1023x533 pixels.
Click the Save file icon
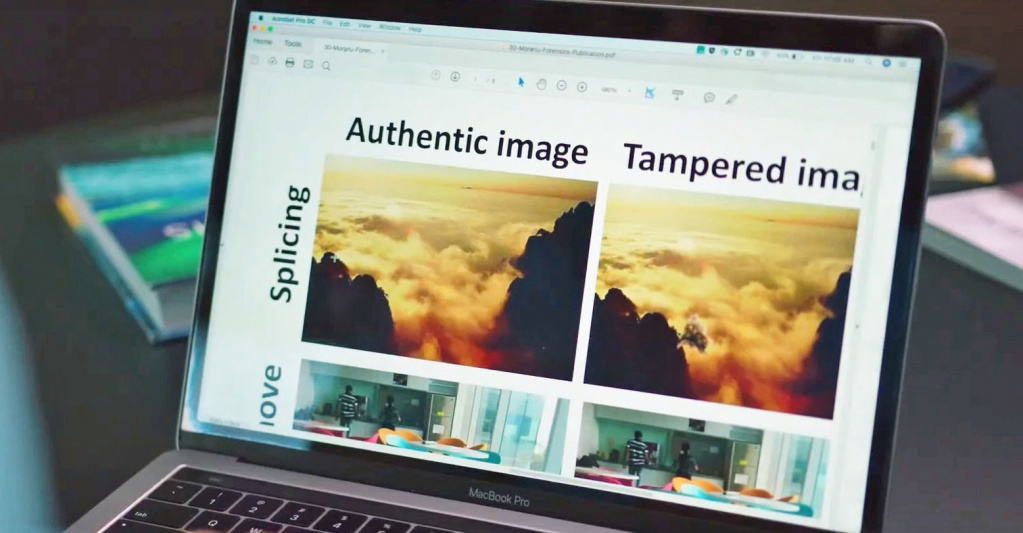coord(254,60)
